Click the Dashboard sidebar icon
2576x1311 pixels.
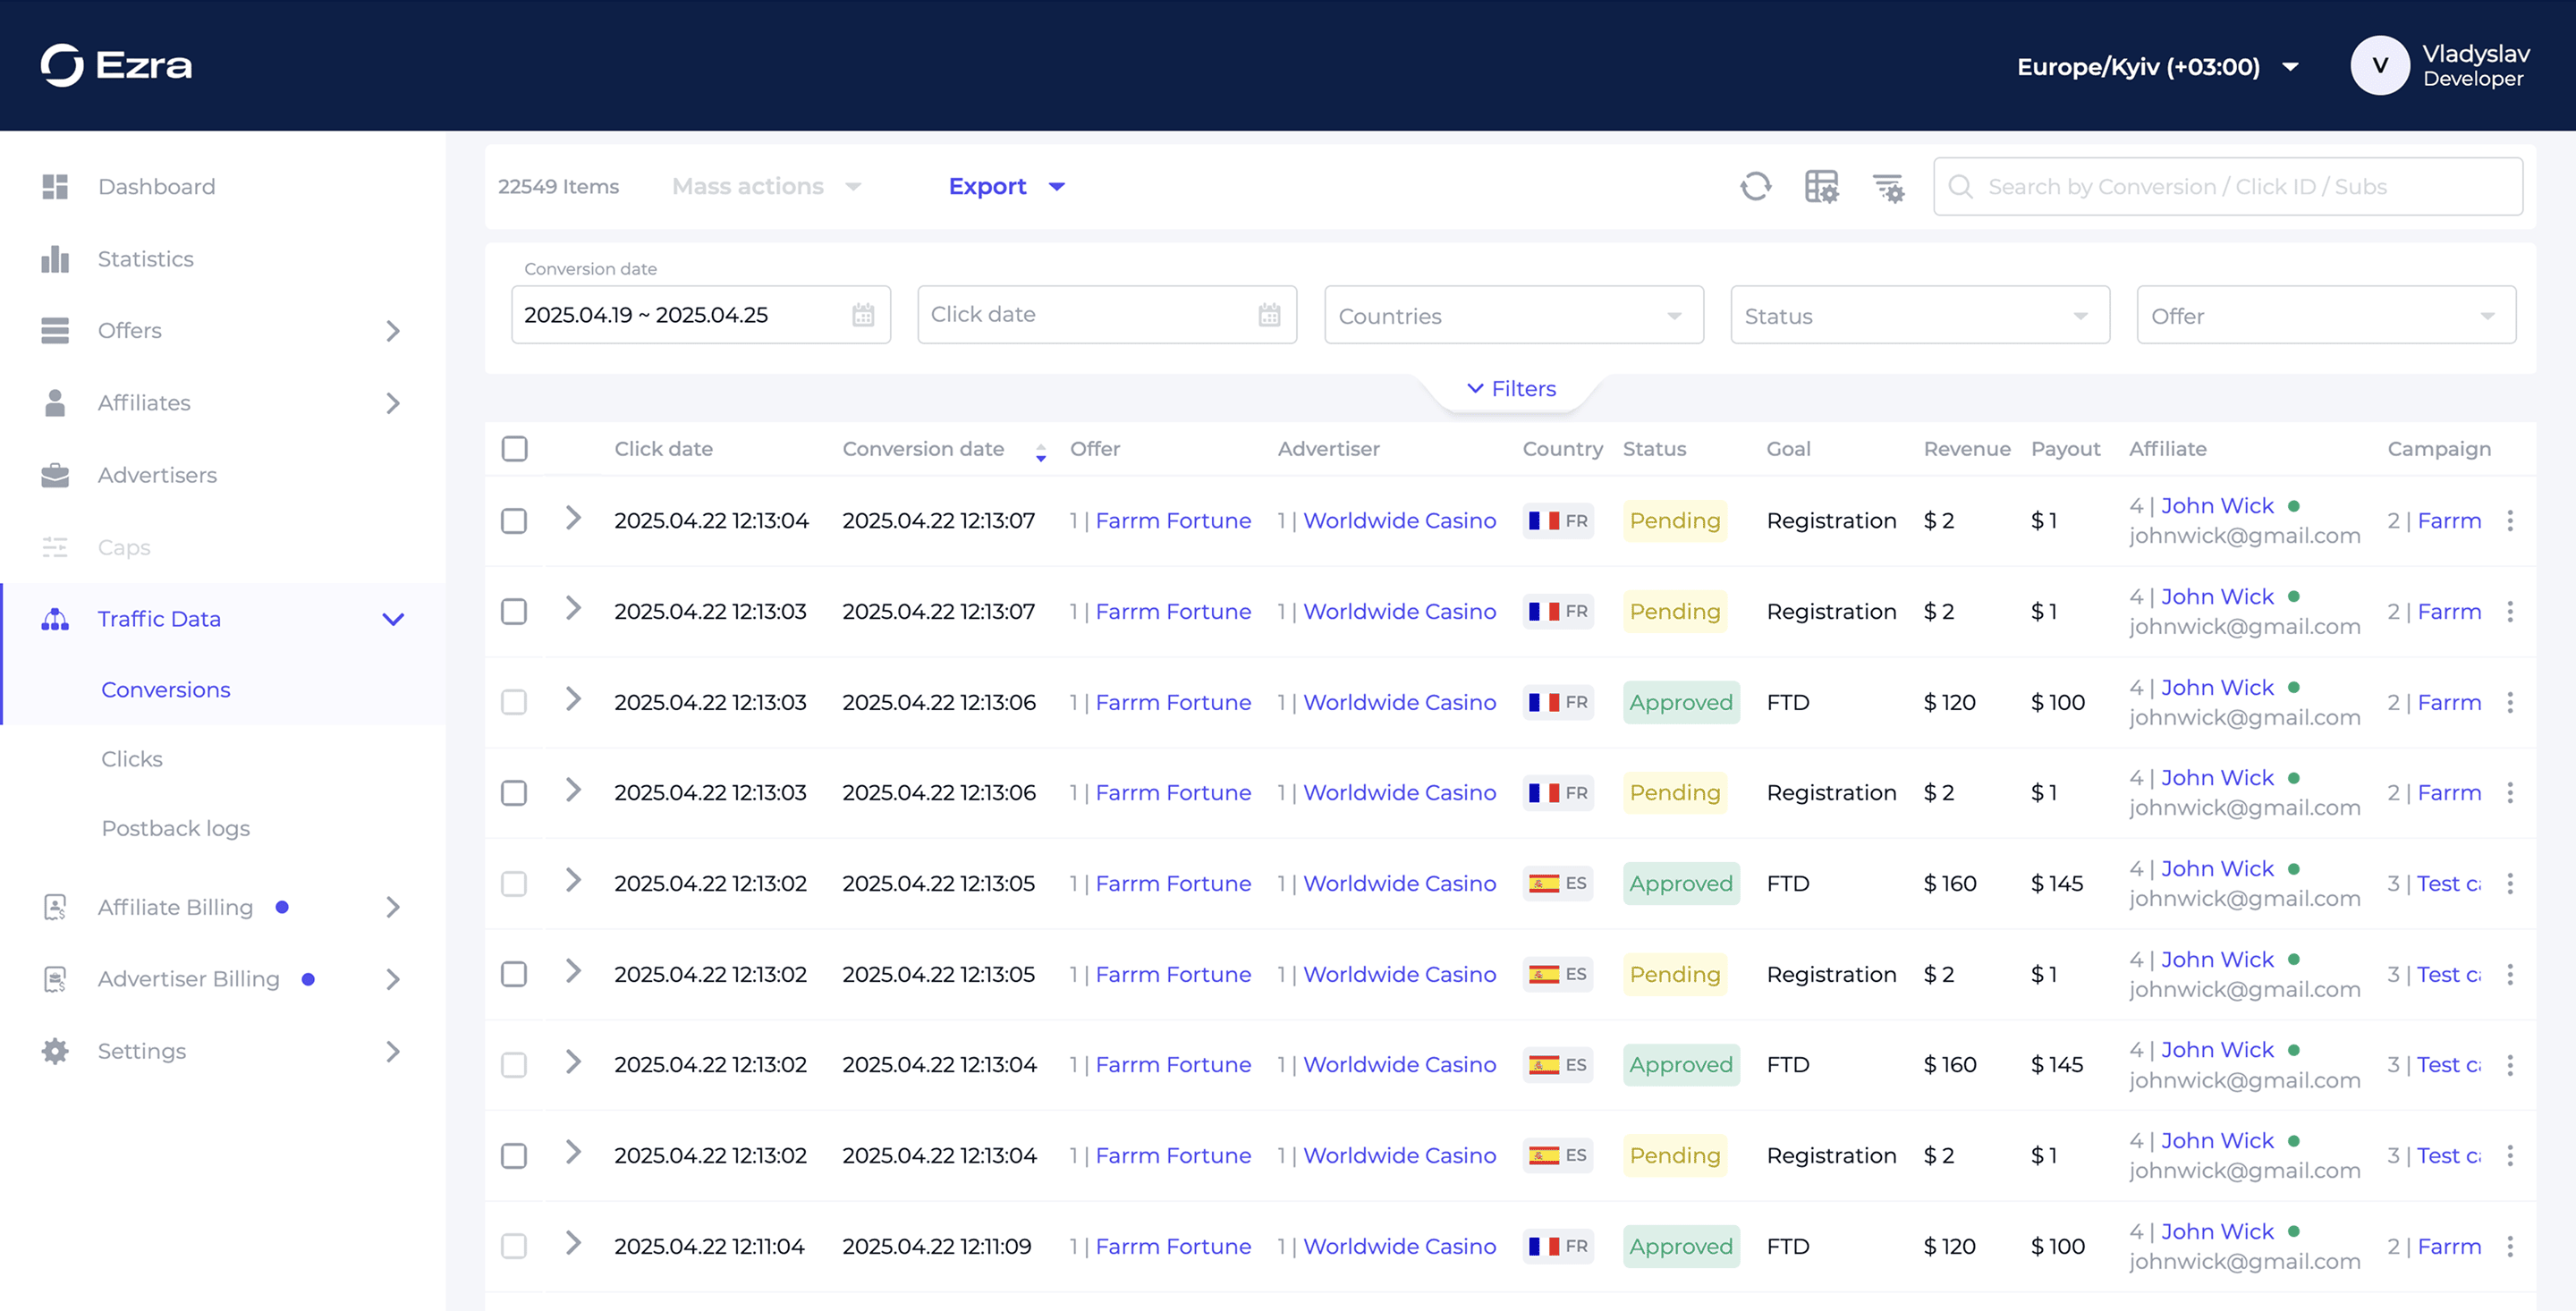pos(55,187)
